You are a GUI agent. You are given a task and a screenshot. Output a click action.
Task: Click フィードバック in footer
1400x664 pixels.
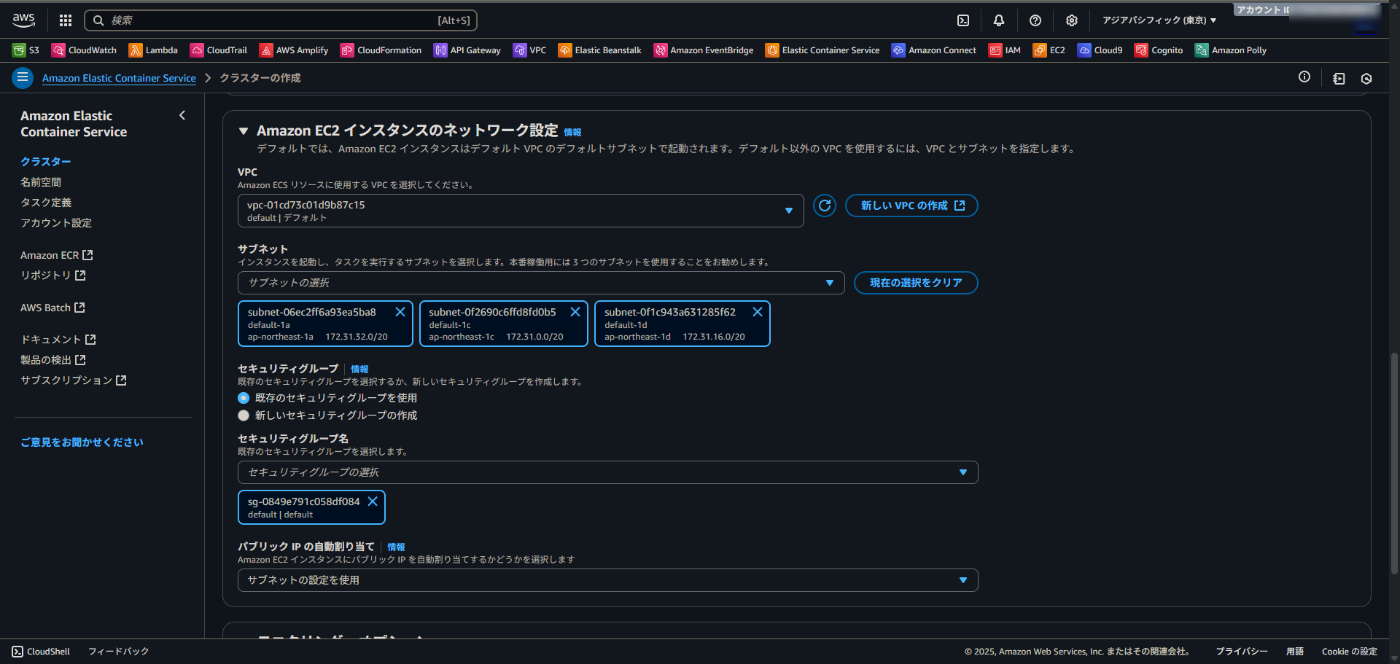tap(118, 651)
